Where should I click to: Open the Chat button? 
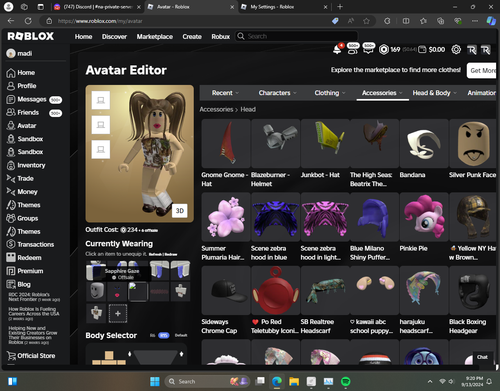(x=482, y=357)
